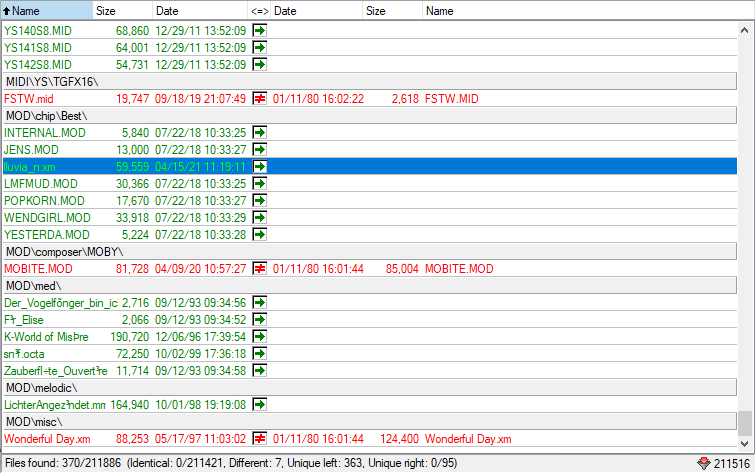Select file JENS.MOD
Viewport: 755px width, 473px height.
[31, 150]
